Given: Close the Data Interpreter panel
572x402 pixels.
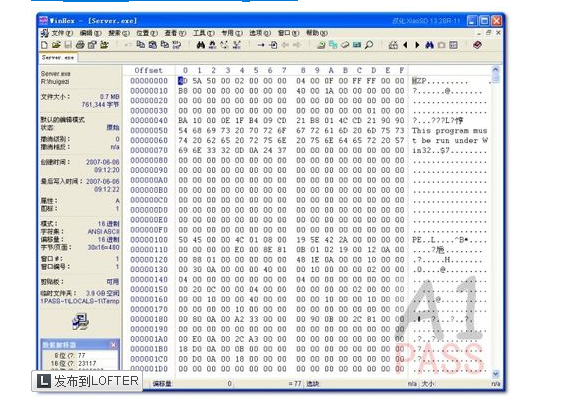Looking at the screenshot, I should 113,345.
